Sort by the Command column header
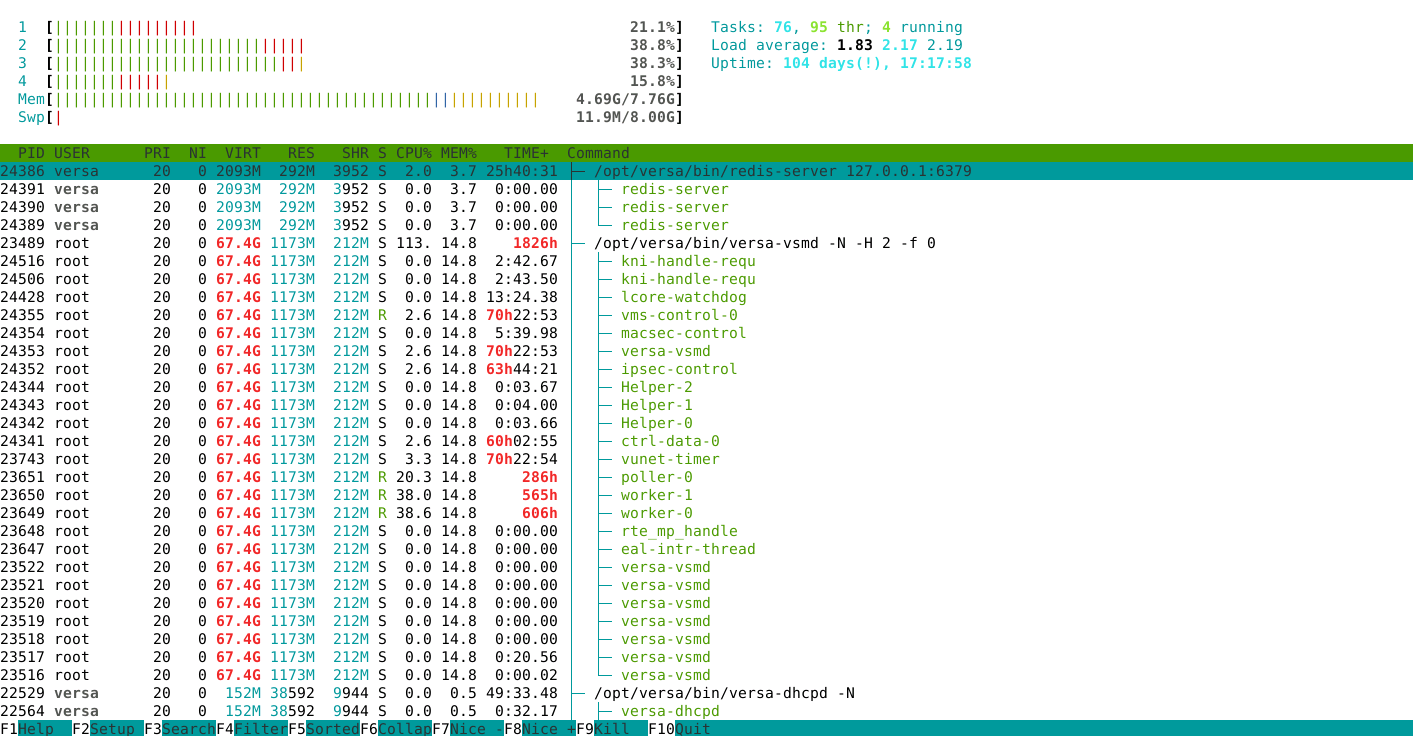 (x=598, y=153)
